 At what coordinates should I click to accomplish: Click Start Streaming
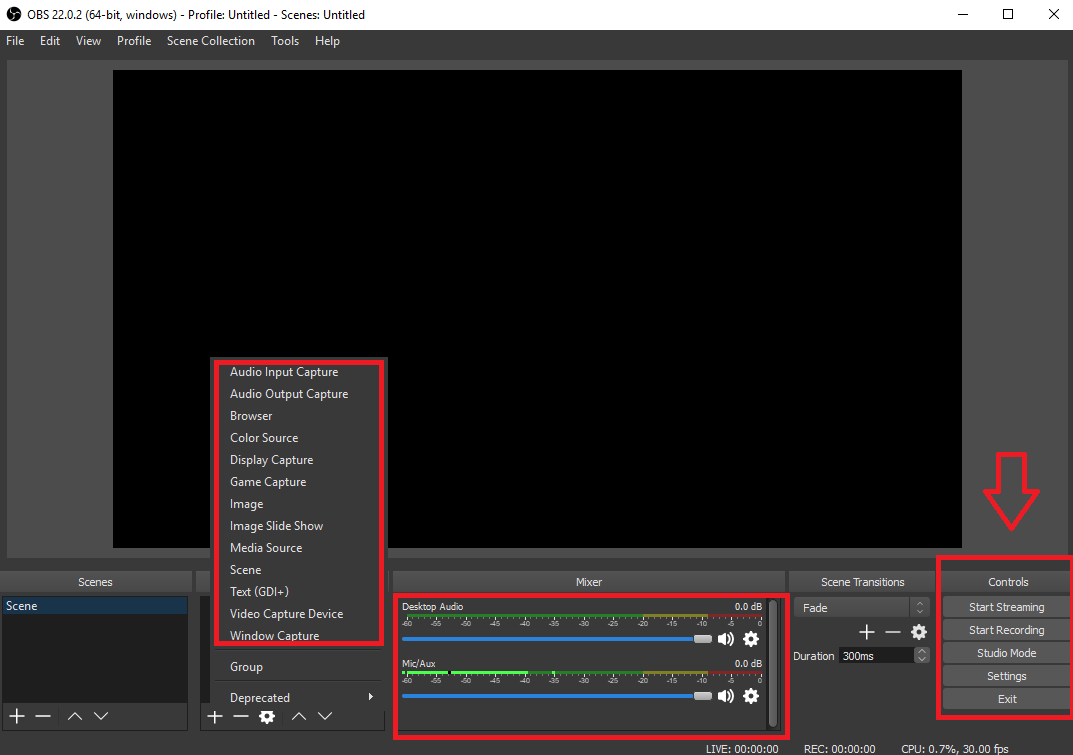(x=1005, y=606)
